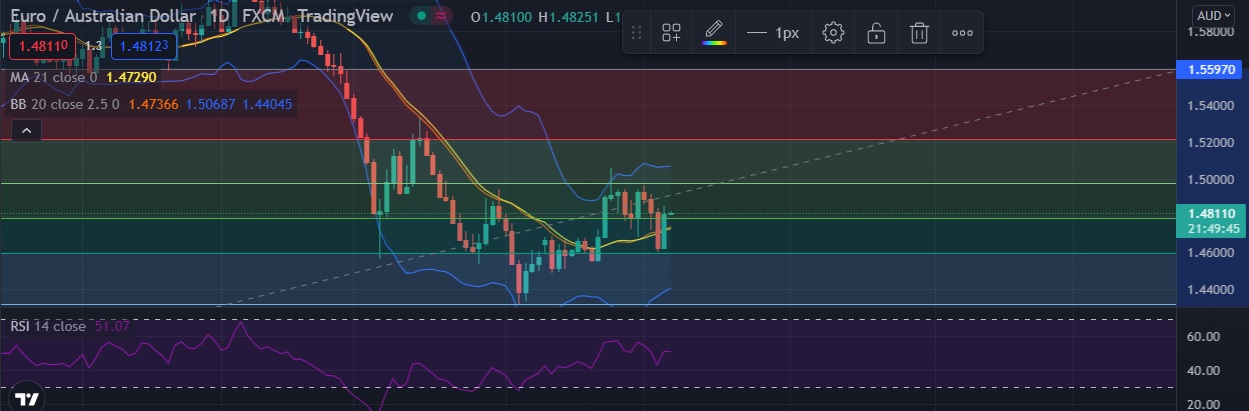Grab the floating toolbar drag handle

coord(636,33)
